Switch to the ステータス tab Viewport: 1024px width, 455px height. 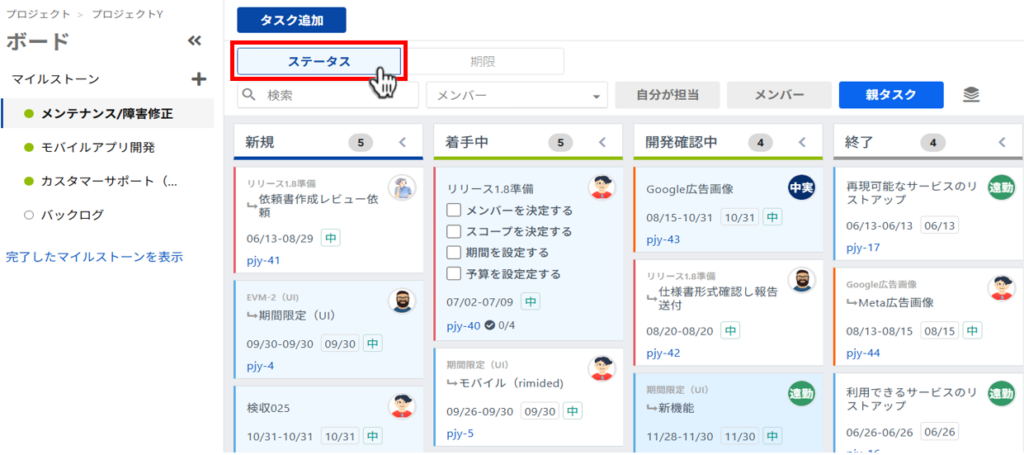(319, 61)
